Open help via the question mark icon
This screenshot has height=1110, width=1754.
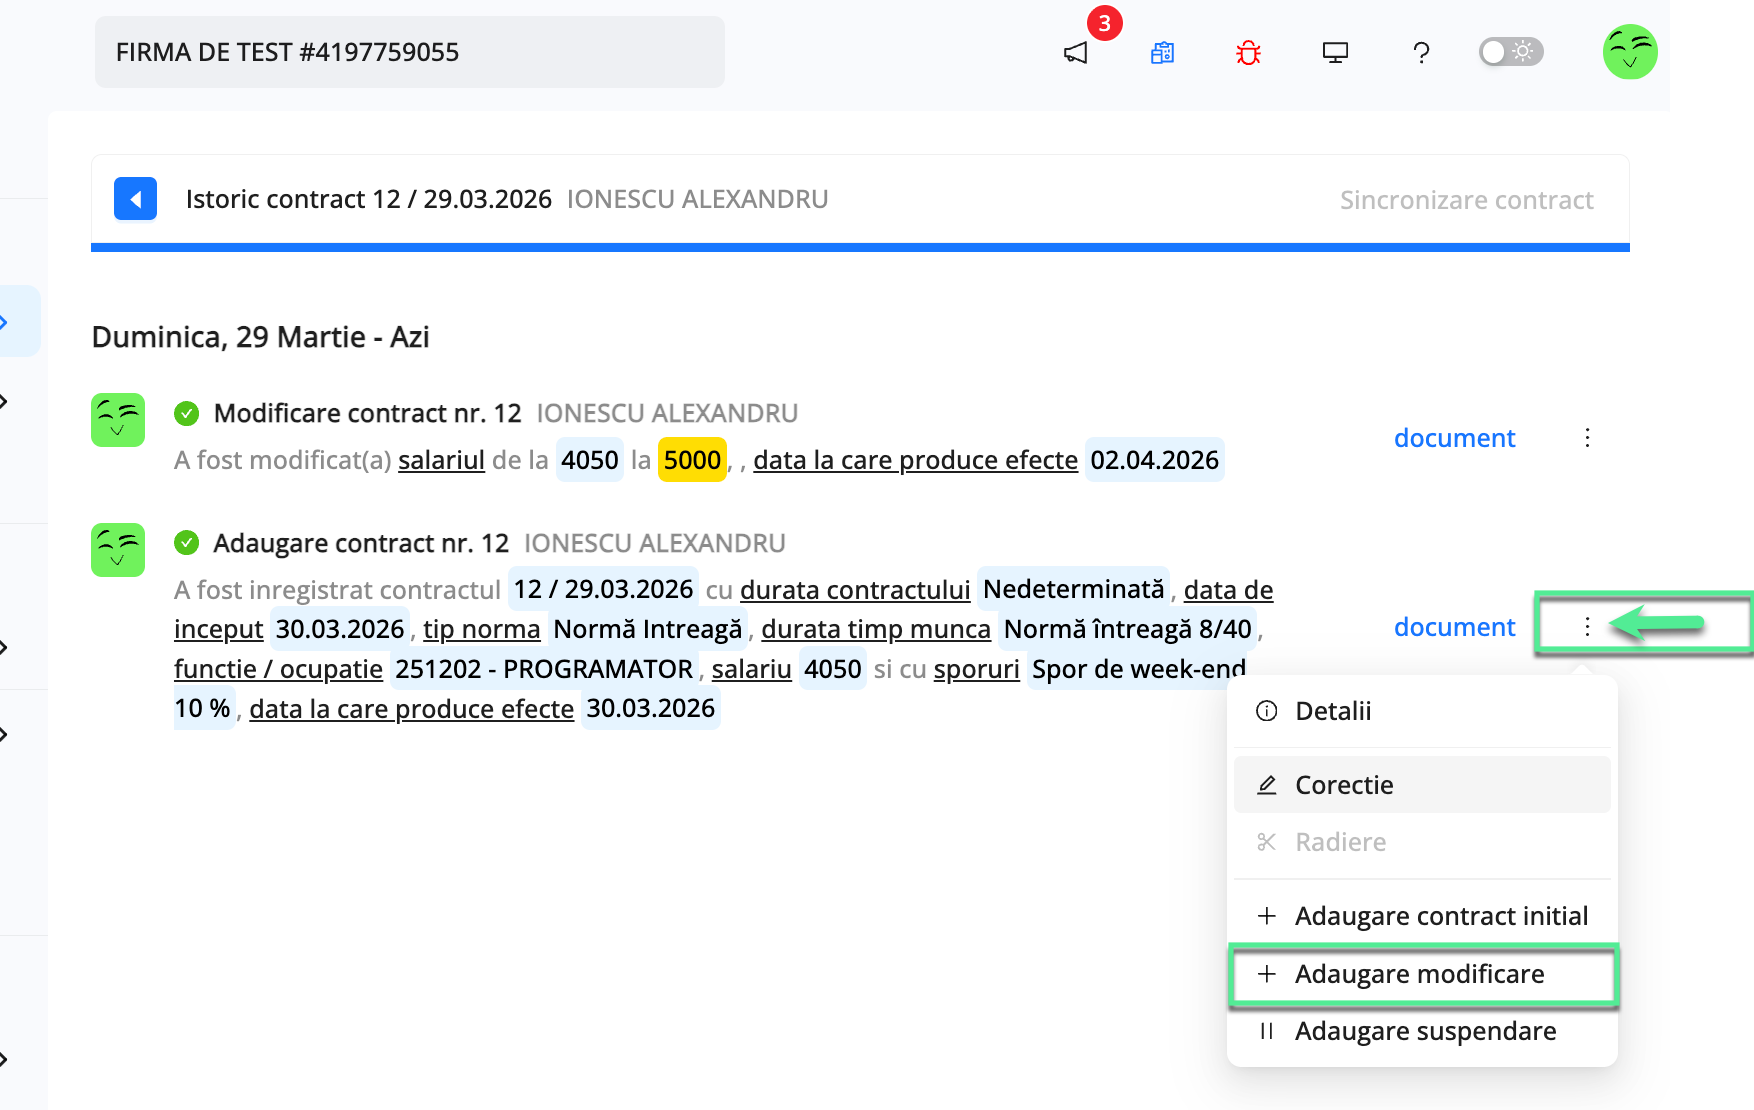pos(1421,52)
